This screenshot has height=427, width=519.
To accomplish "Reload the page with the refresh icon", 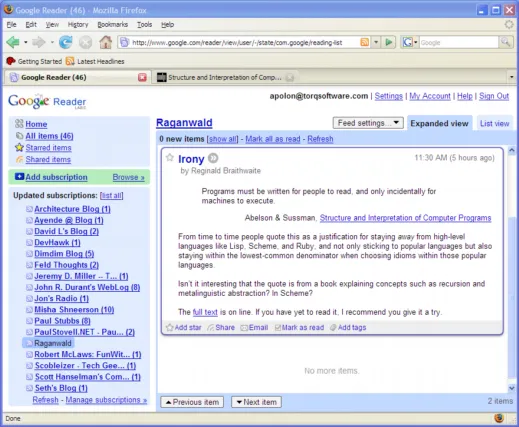I will coord(66,42).
